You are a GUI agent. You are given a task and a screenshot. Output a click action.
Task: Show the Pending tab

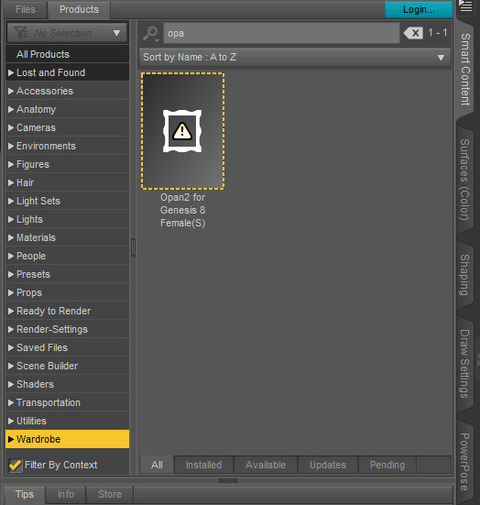pos(387,465)
